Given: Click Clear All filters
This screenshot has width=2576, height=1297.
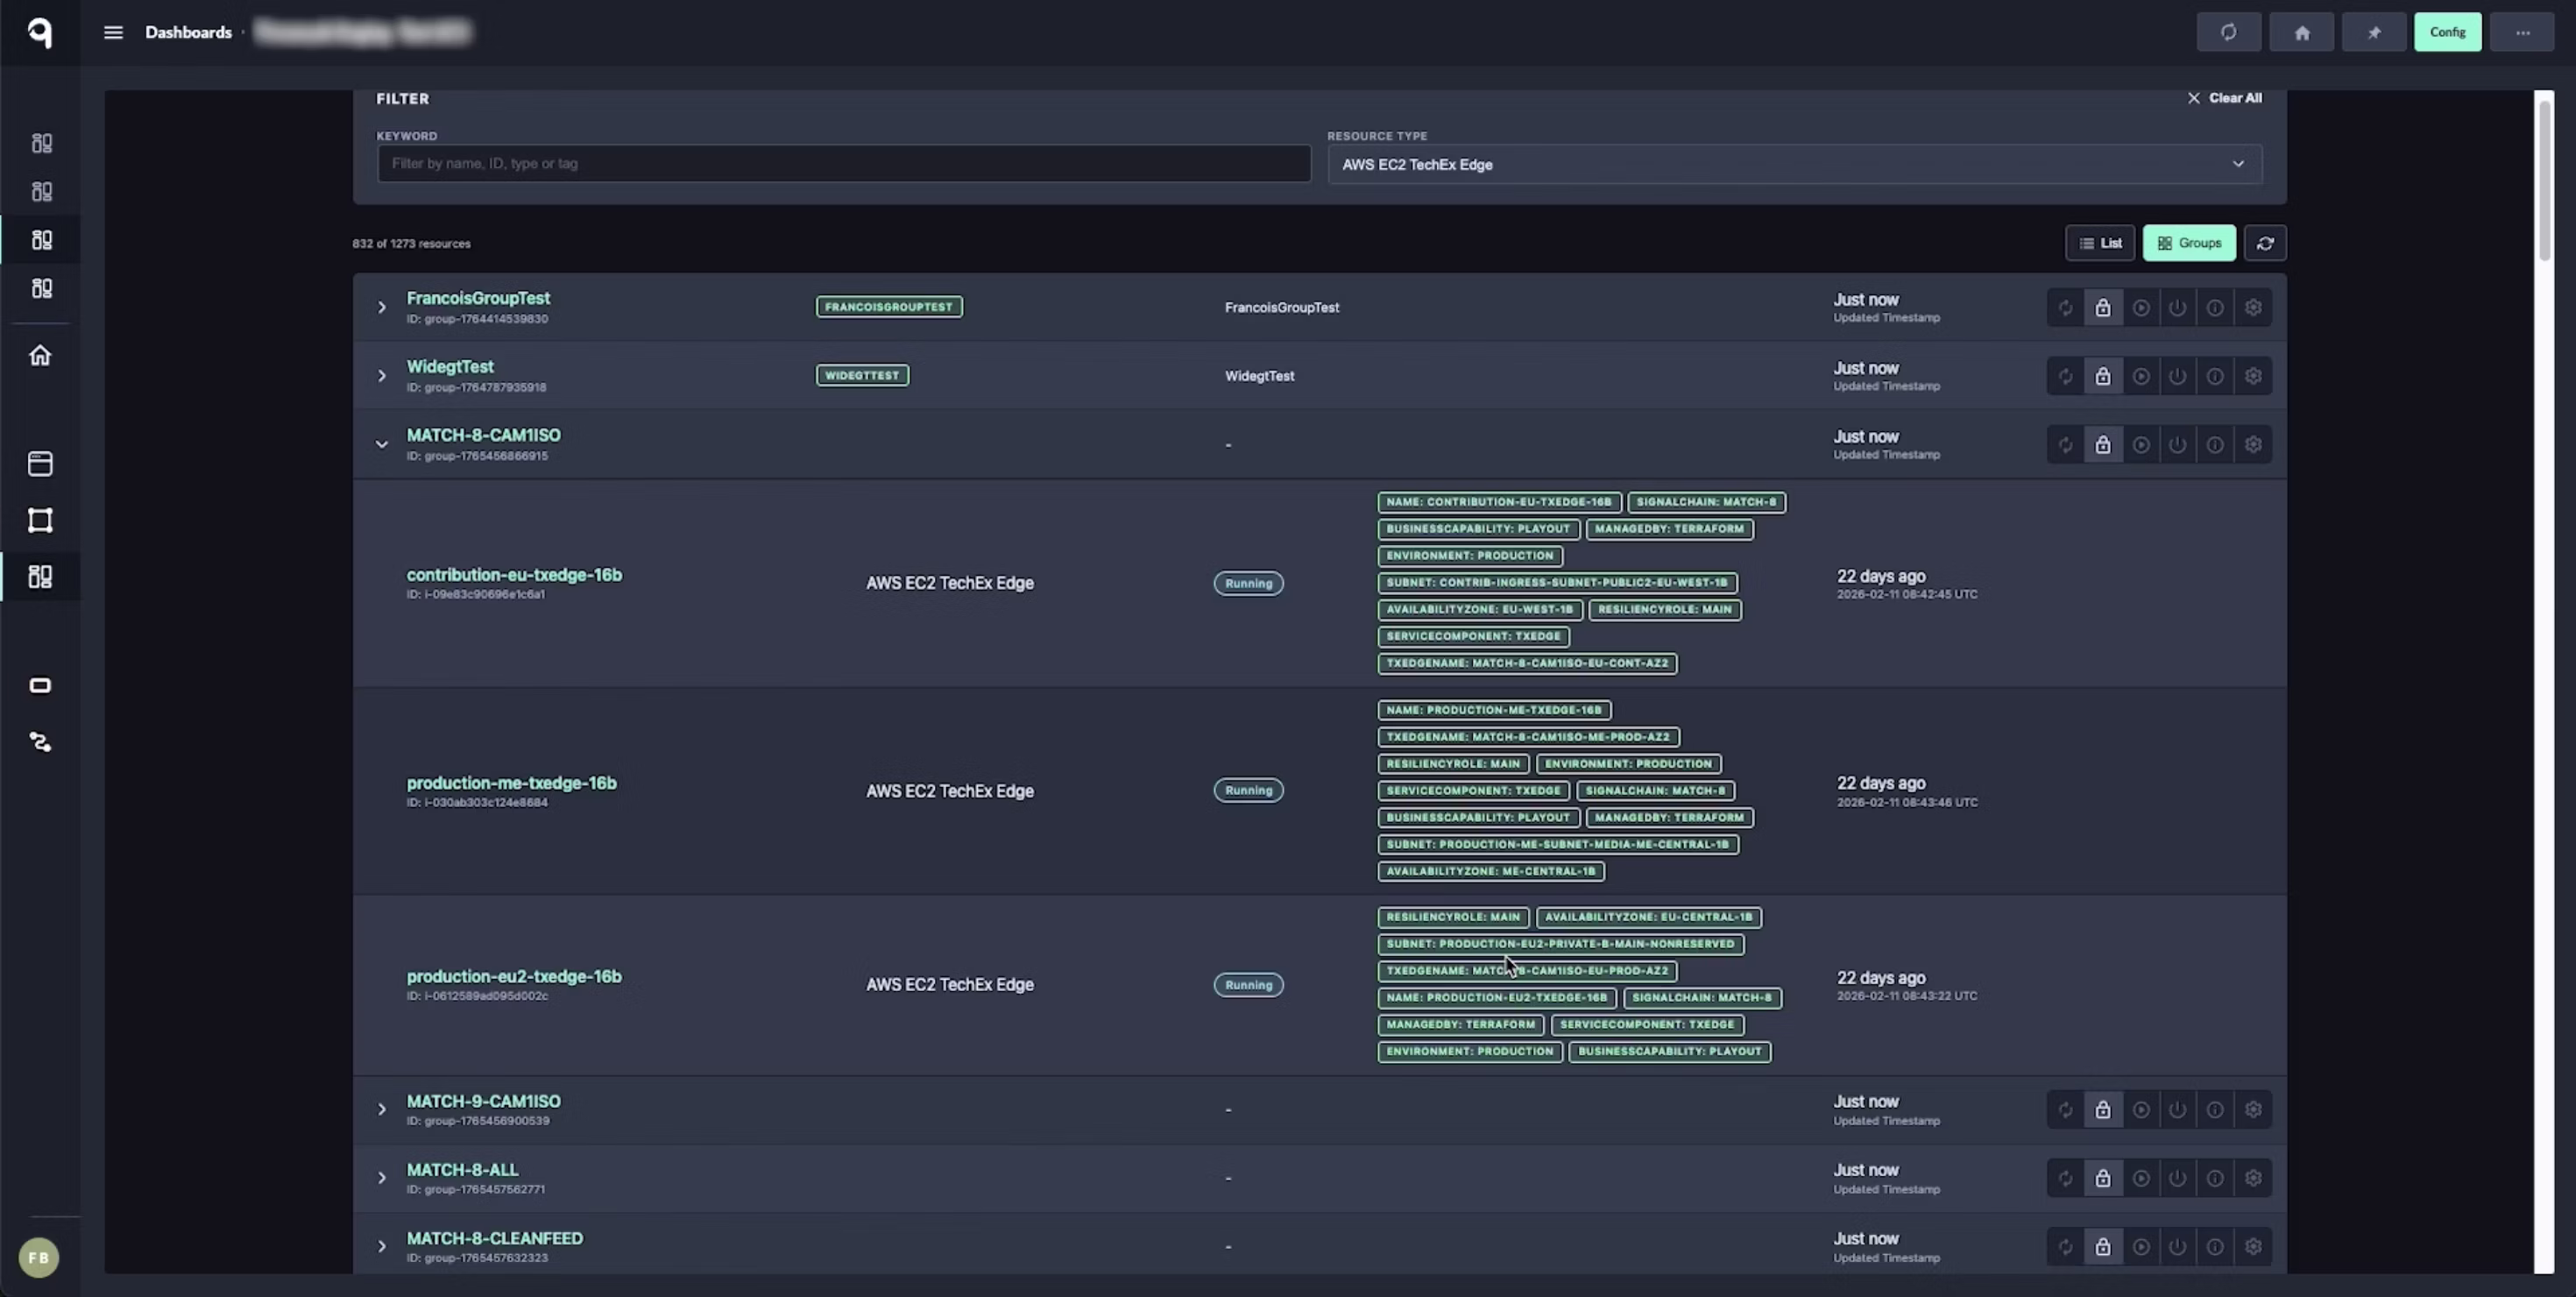Looking at the screenshot, I should tap(2224, 98).
